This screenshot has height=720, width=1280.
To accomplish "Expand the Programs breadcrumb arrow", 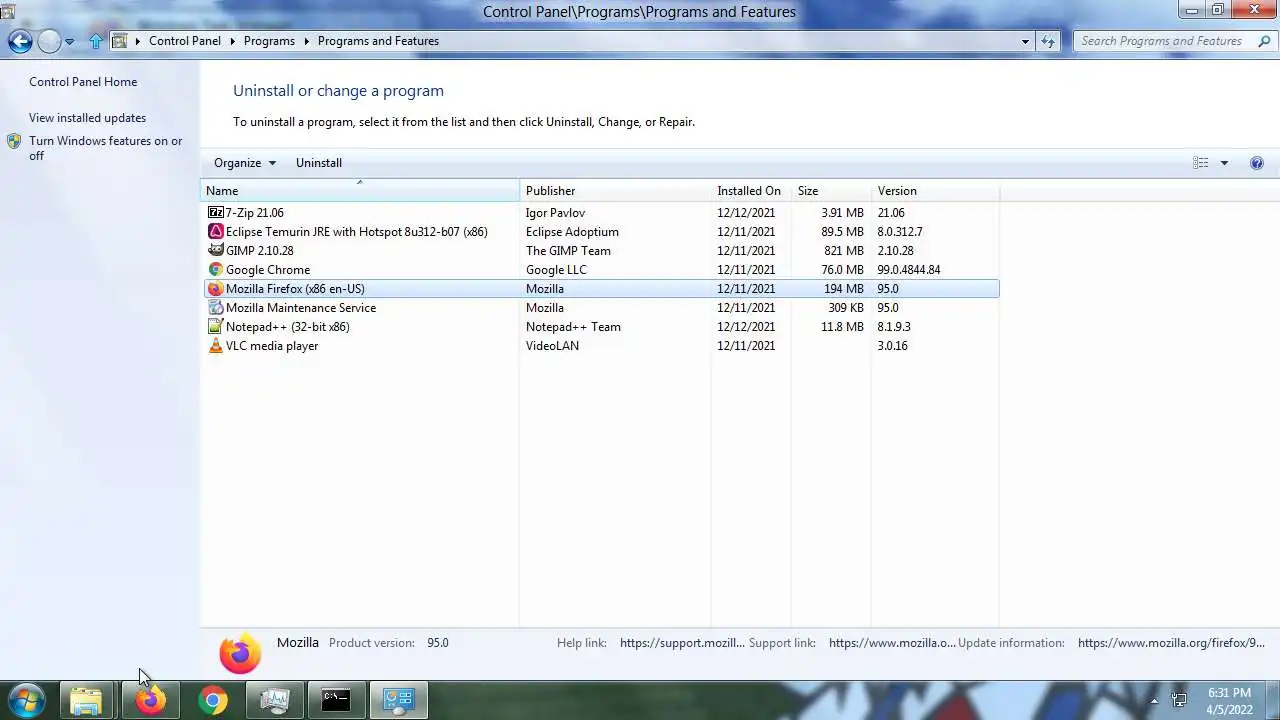I will coord(306,41).
